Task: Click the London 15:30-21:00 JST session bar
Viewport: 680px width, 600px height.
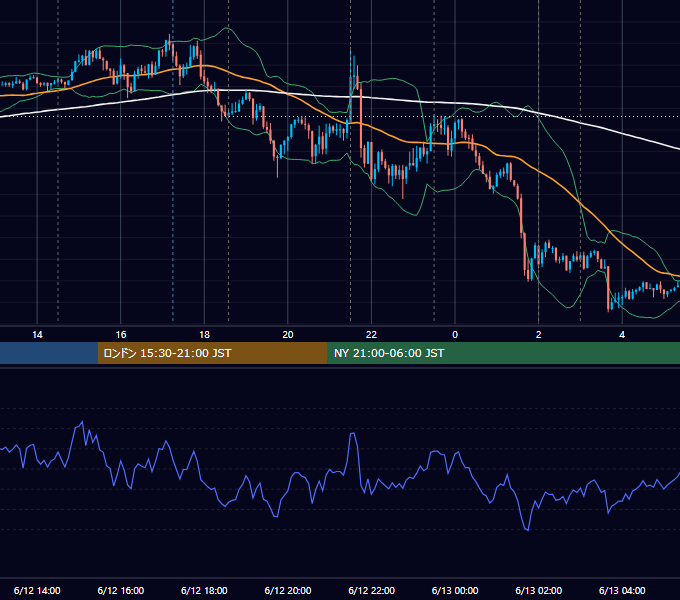Action: point(212,353)
